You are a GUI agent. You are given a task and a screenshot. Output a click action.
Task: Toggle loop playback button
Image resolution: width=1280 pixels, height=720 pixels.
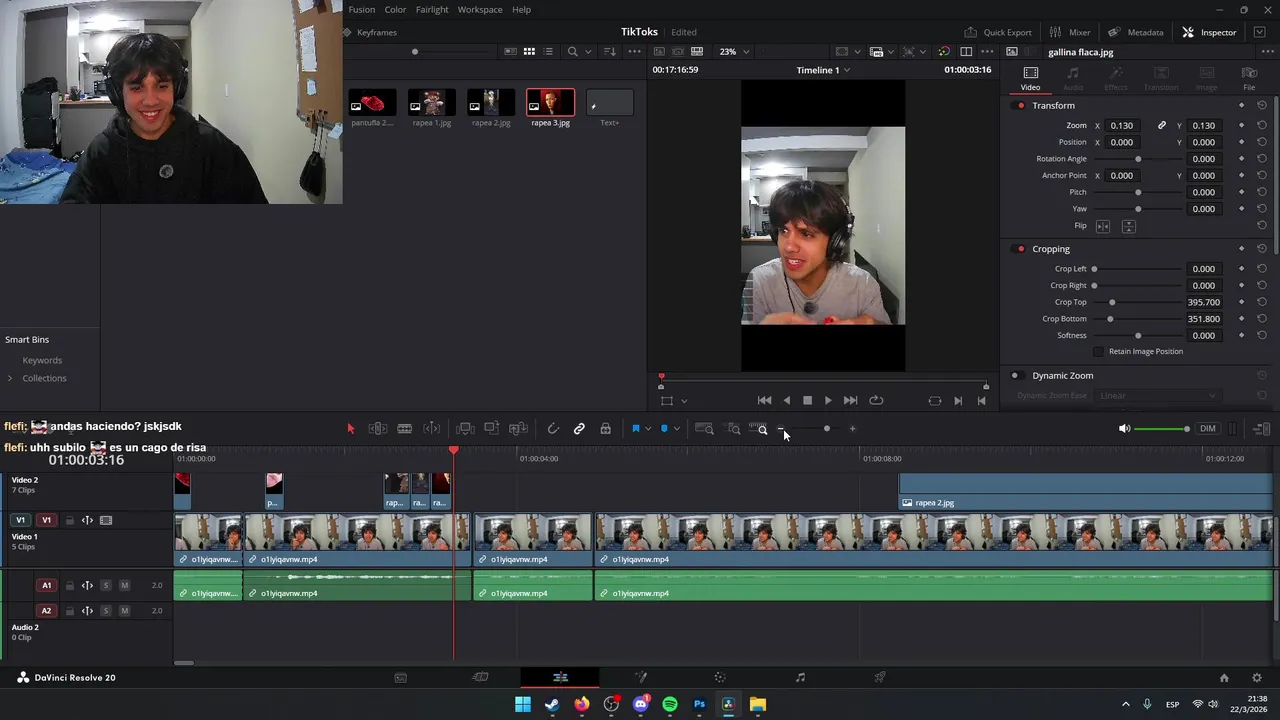point(876,401)
